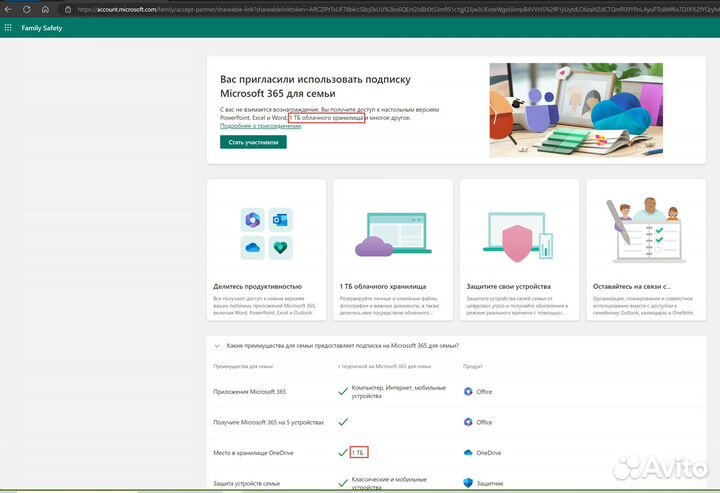This screenshot has width=720, height=493.
Task: Click the 1 ТБ value in OneDrive row
Action: pyautogui.click(x=358, y=453)
